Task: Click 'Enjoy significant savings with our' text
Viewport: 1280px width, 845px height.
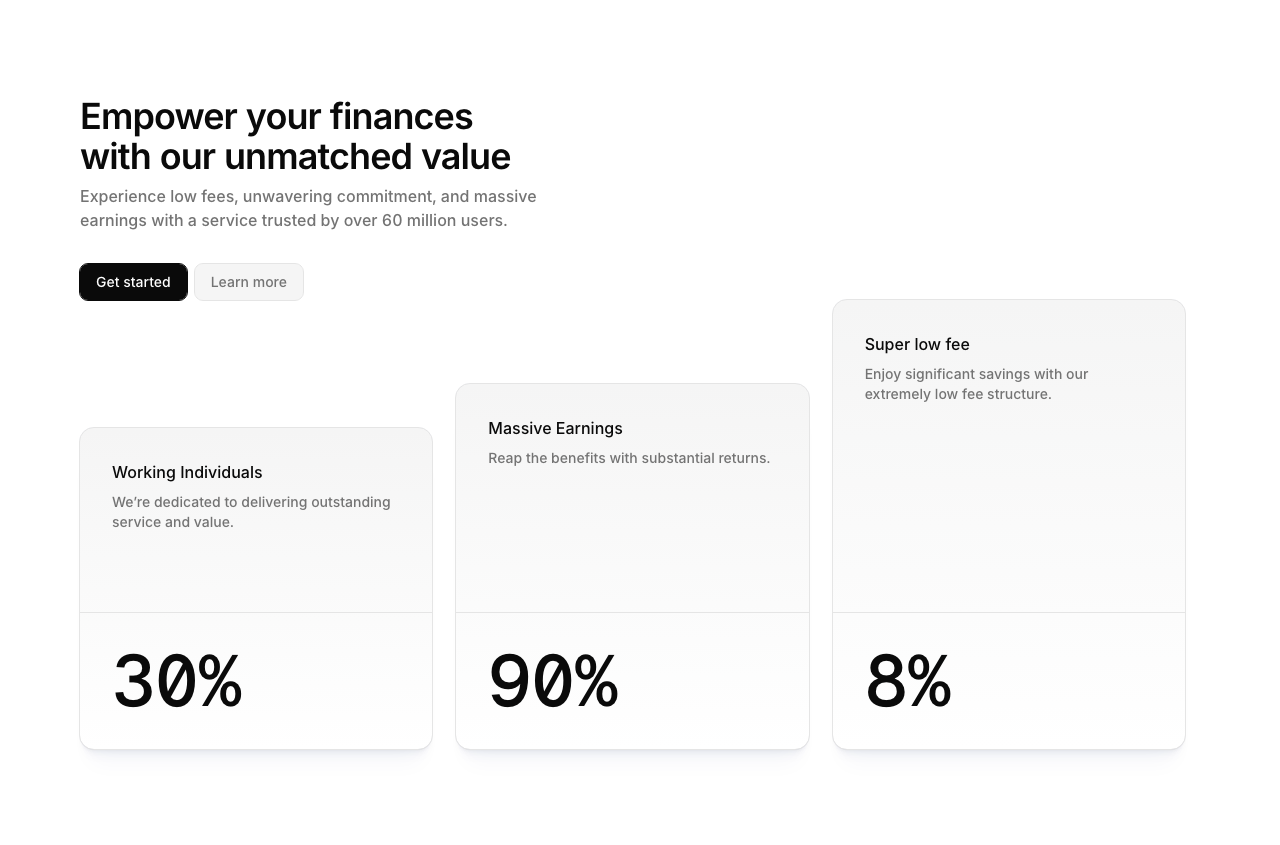Action: [976, 374]
